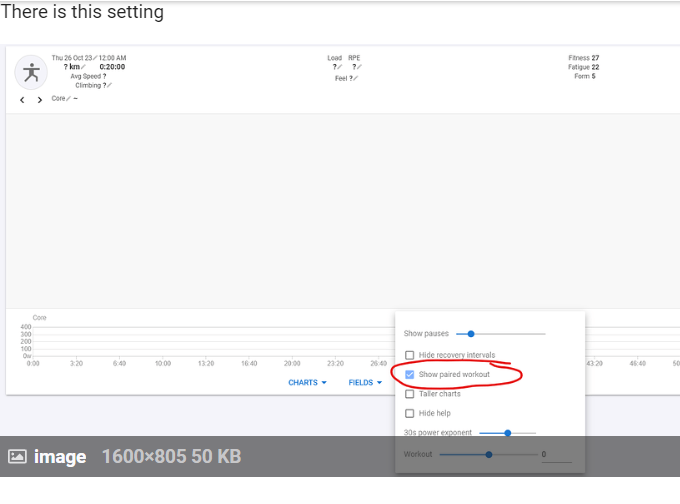Viewport: 680px width, 504px height.
Task: Open the FIELDS dropdown
Action: [x=365, y=383]
